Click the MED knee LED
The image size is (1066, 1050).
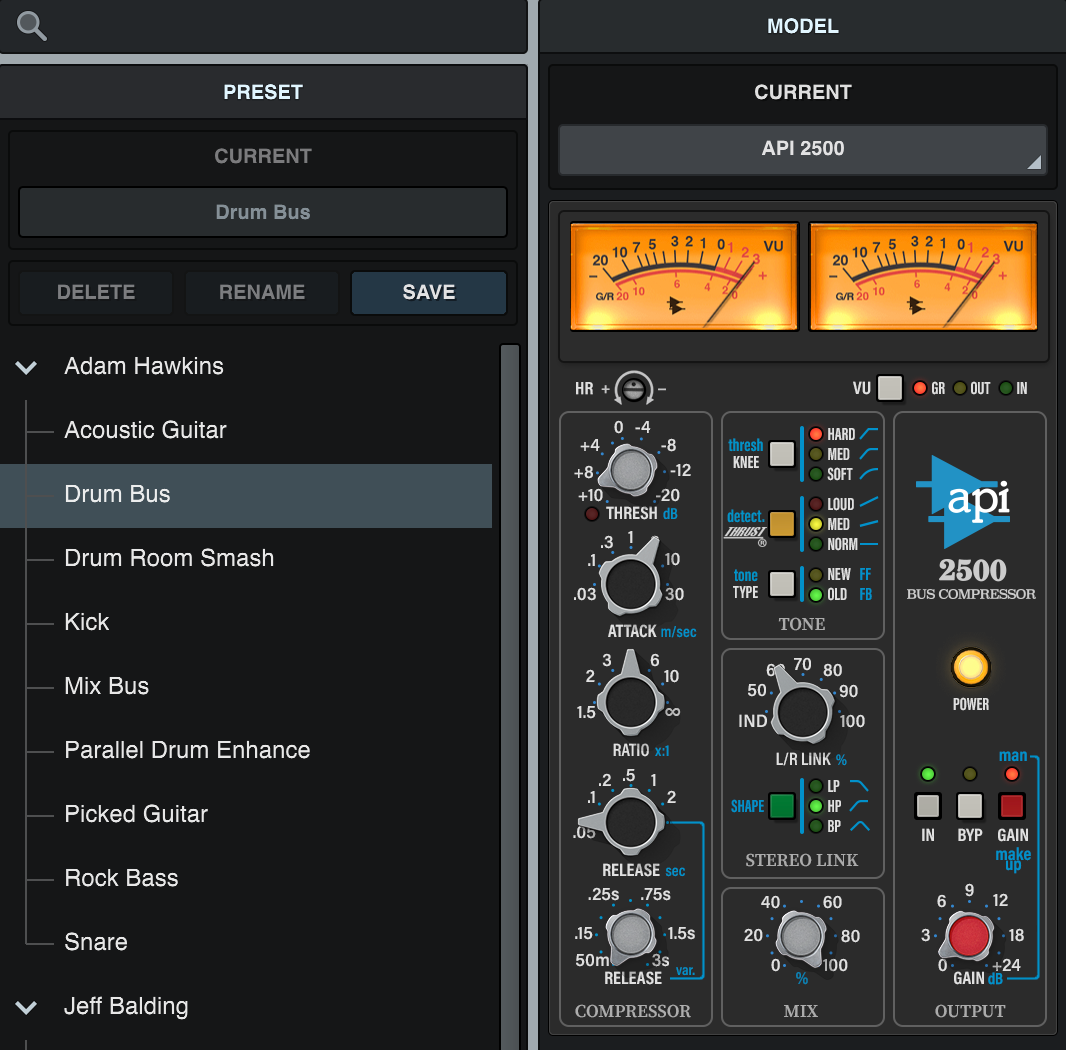[x=816, y=454]
